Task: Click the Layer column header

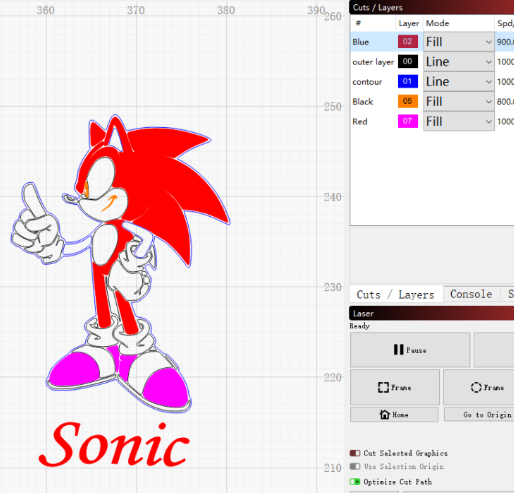Action: [409, 23]
